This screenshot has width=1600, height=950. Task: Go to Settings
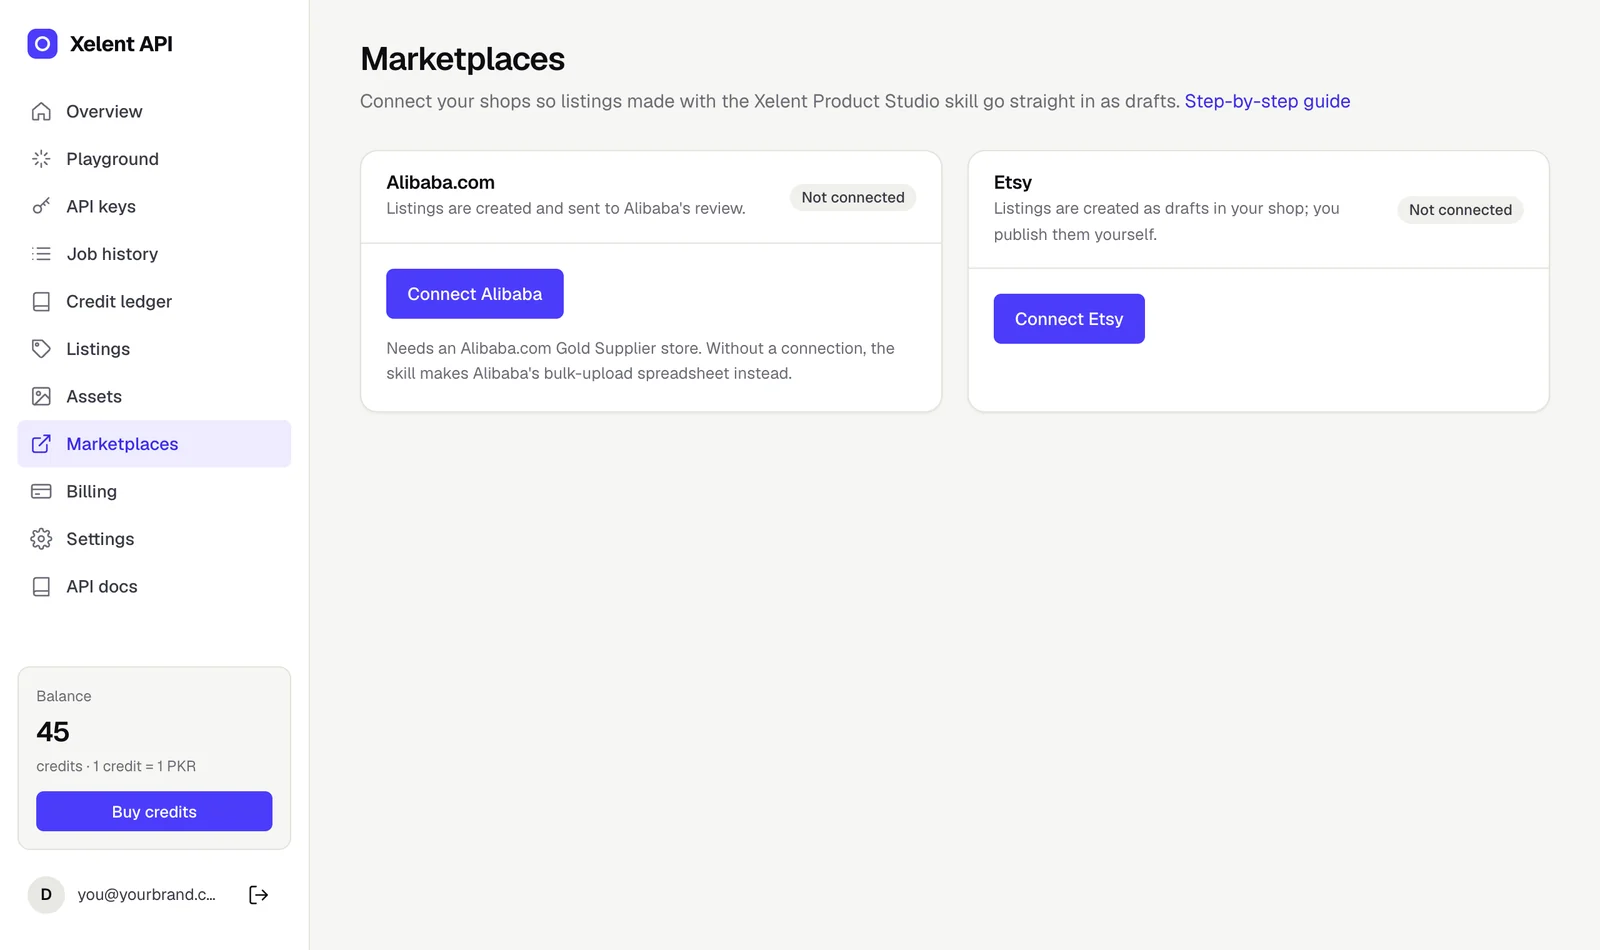[154, 539]
